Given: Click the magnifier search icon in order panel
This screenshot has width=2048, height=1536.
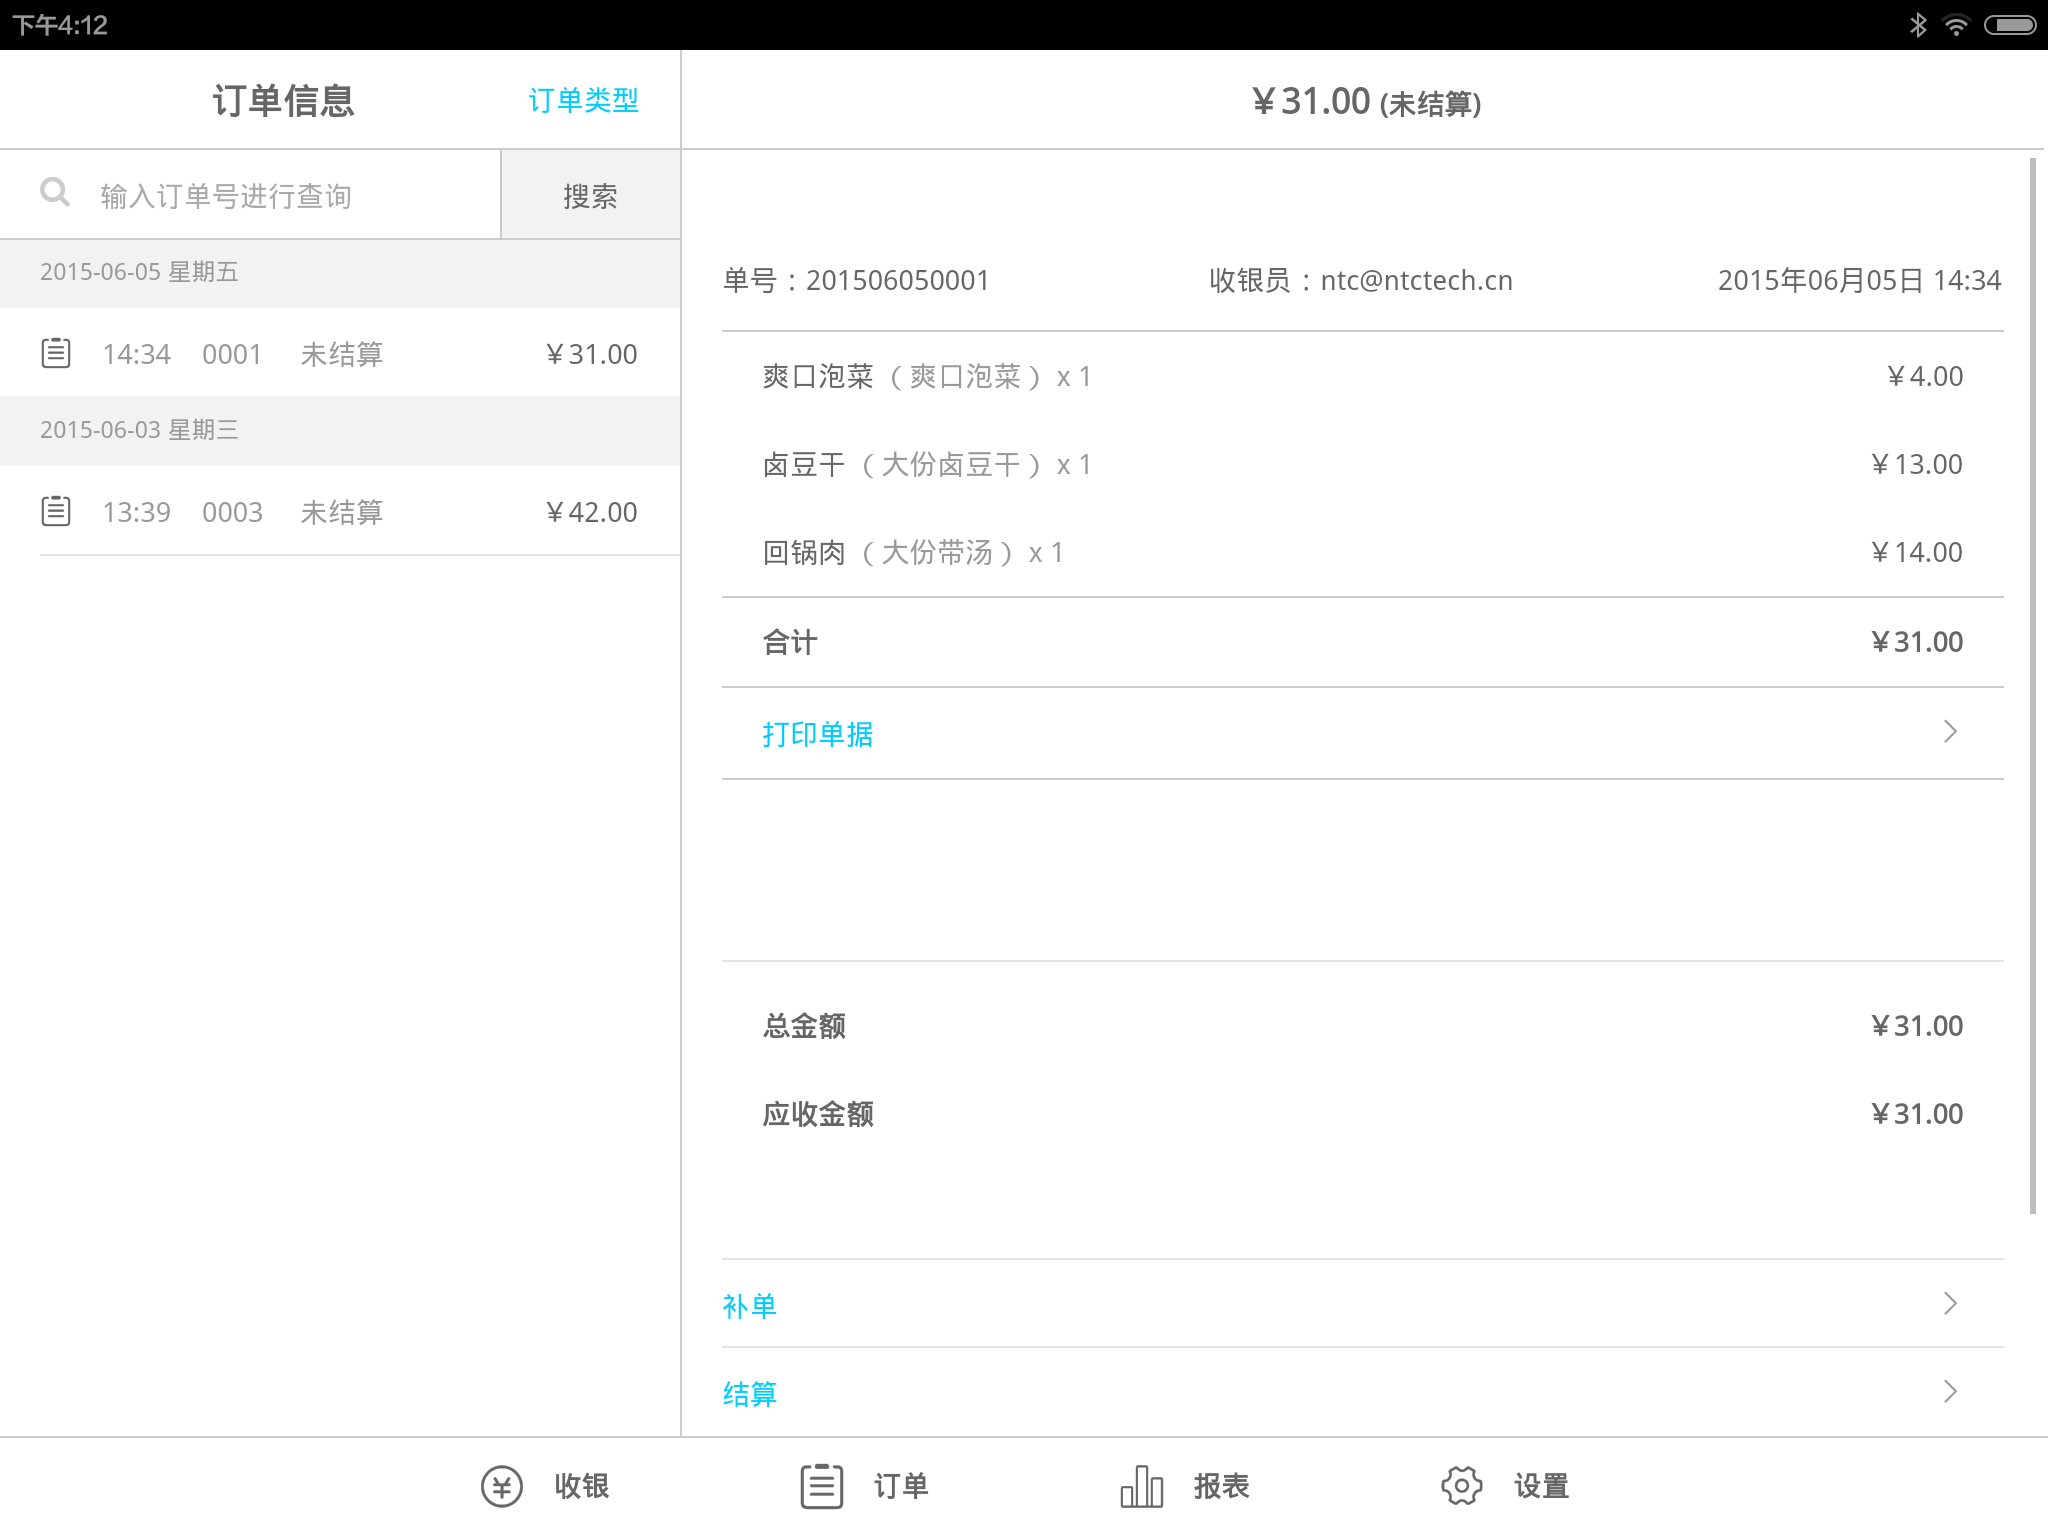Looking at the screenshot, I should 55,193.
